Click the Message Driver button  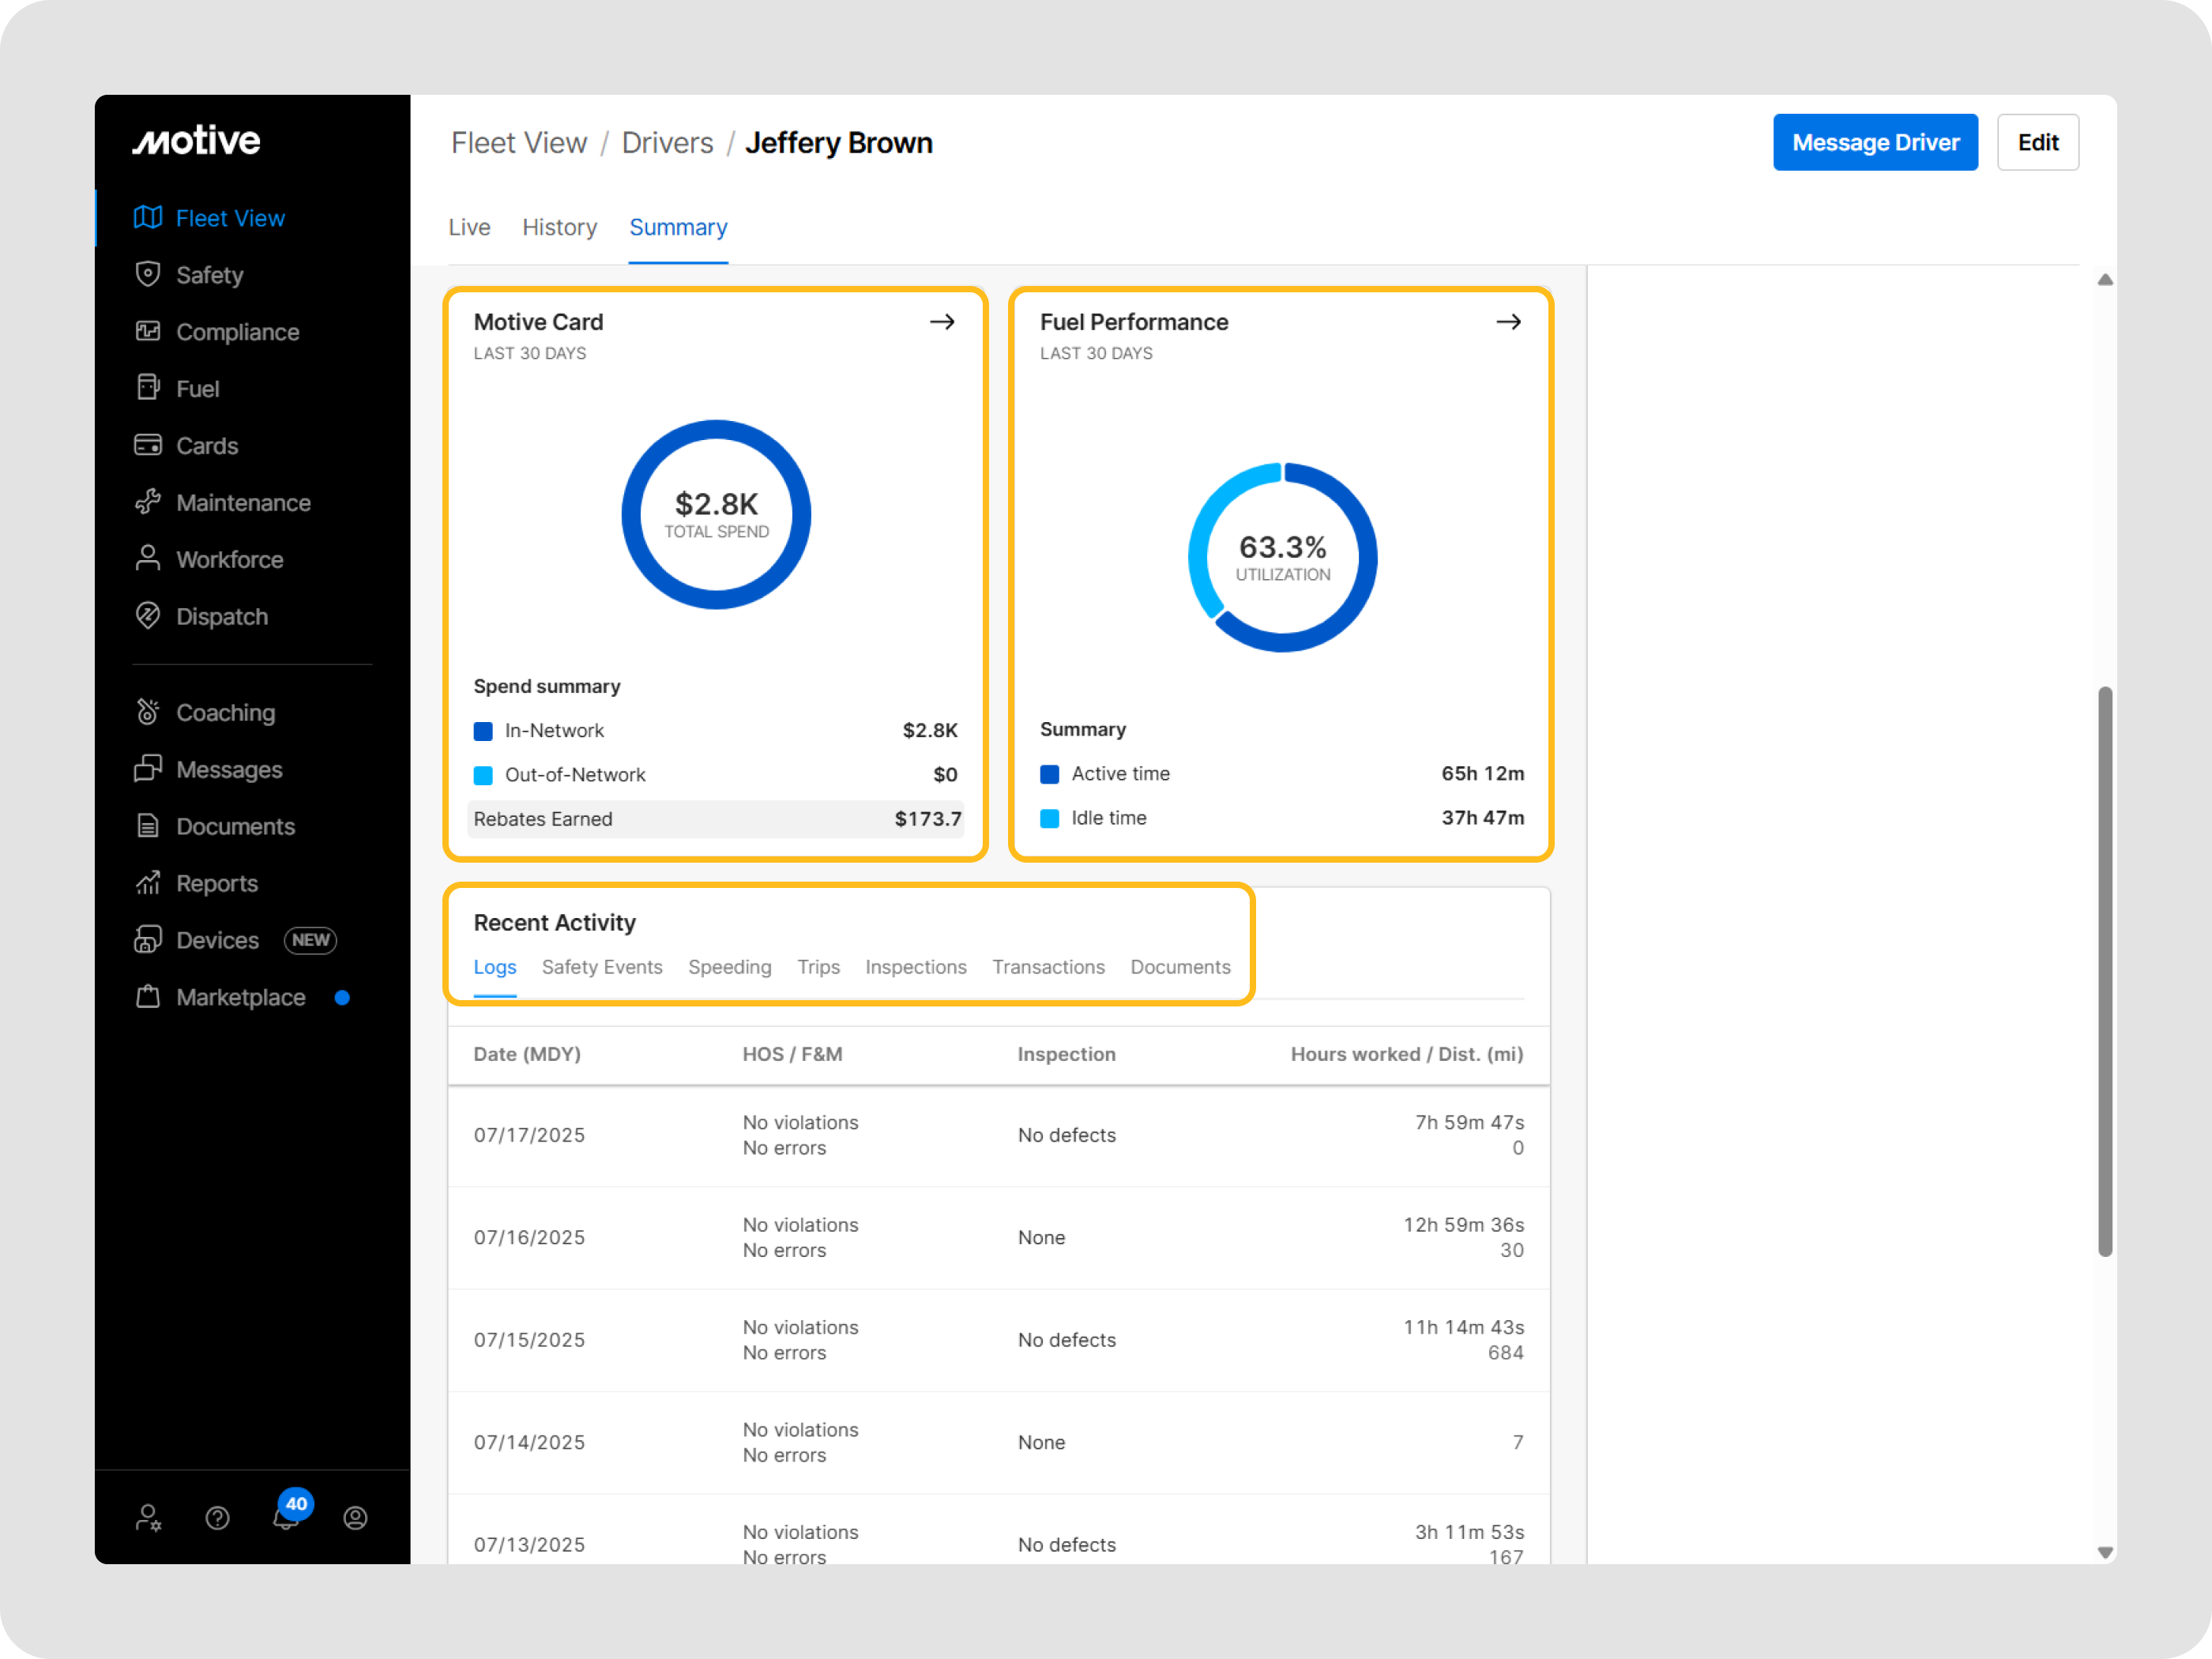tap(1875, 142)
